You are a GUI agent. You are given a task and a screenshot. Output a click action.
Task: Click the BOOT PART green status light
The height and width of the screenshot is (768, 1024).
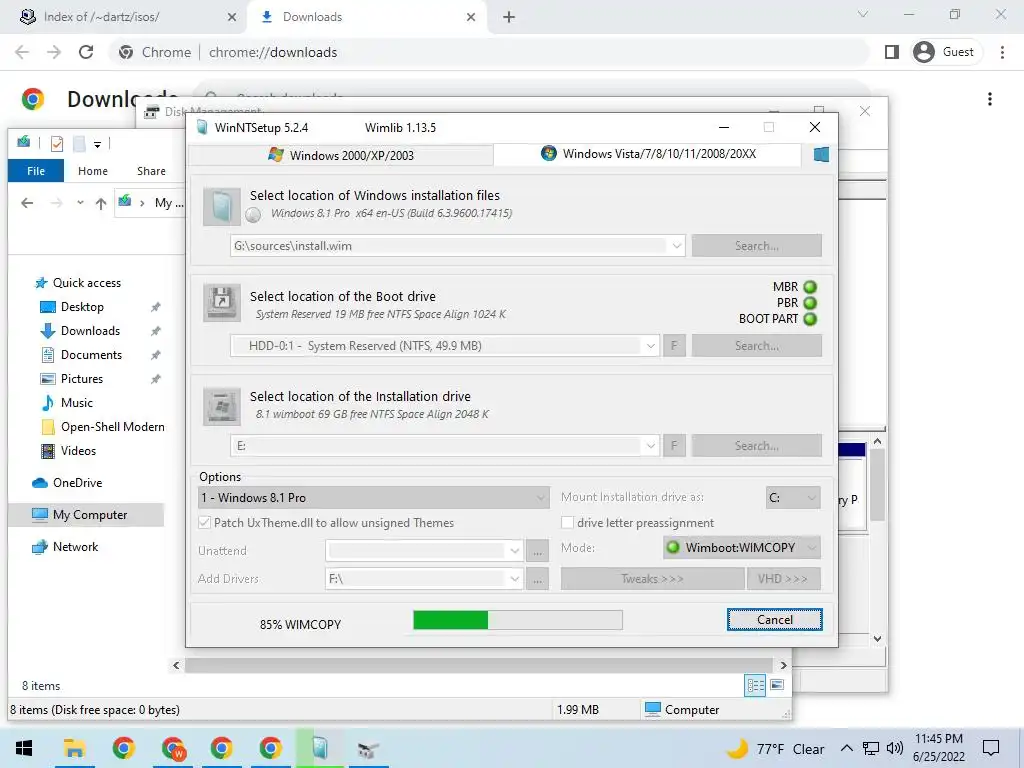click(810, 319)
